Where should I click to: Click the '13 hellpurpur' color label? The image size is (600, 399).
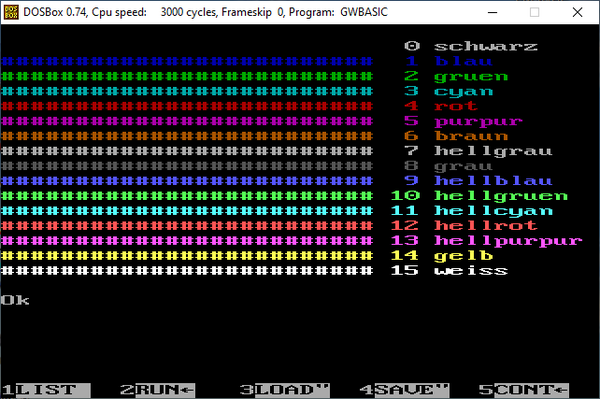click(486, 240)
